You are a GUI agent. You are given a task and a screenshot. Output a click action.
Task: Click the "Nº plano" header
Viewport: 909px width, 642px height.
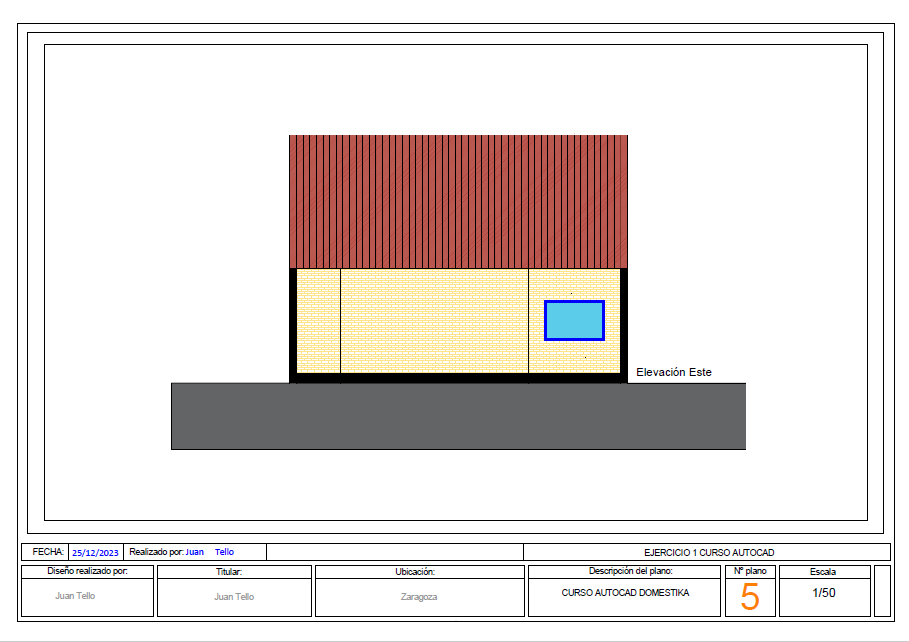[750, 571]
